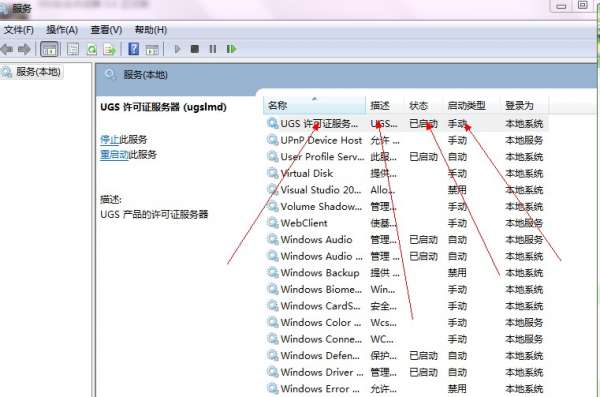Sort by the 描述 column header
The height and width of the screenshot is (397, 600).
[x=385, y=105]
